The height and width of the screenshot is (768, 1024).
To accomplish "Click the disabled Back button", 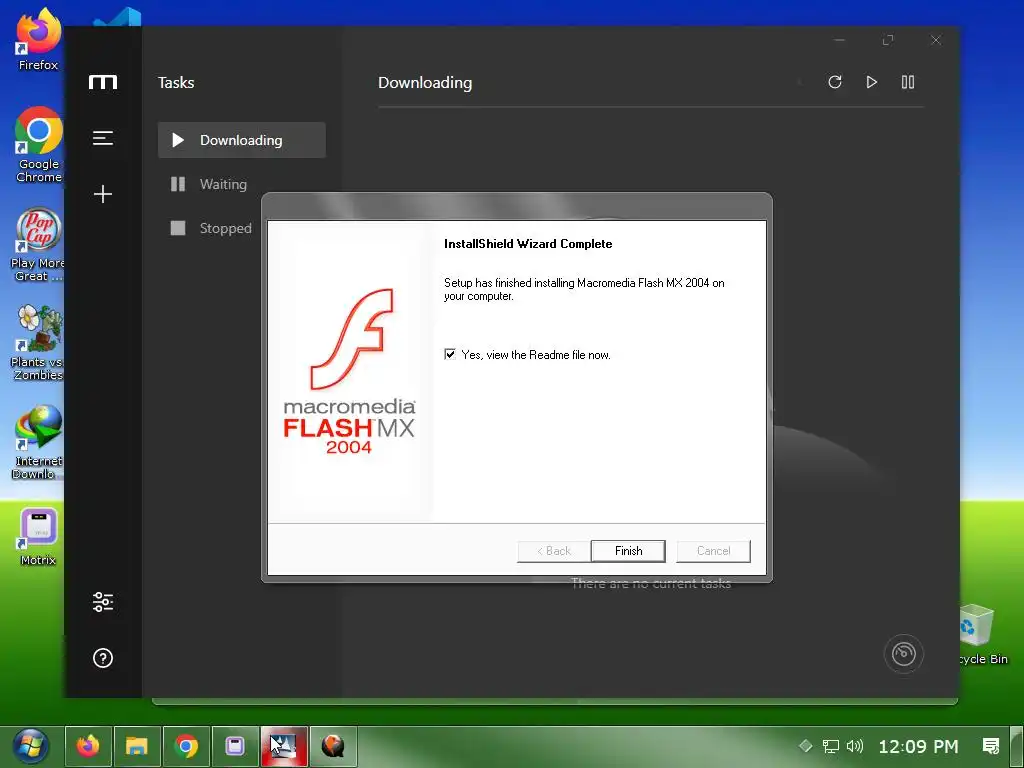I will coord(554,551).
